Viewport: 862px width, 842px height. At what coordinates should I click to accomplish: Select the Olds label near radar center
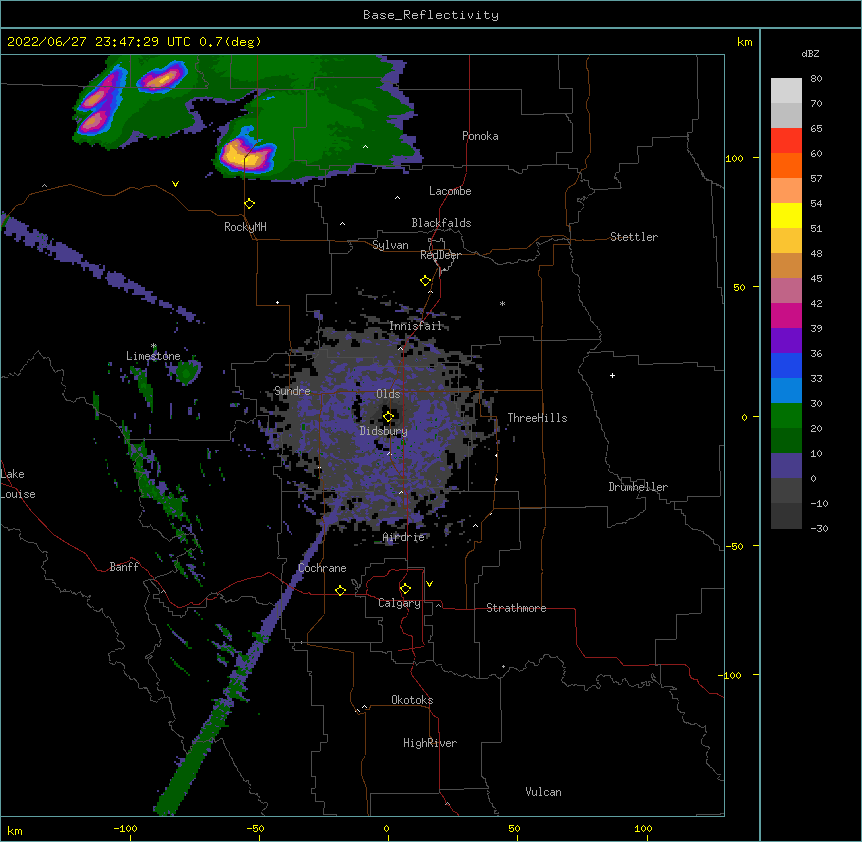[388, 394]
